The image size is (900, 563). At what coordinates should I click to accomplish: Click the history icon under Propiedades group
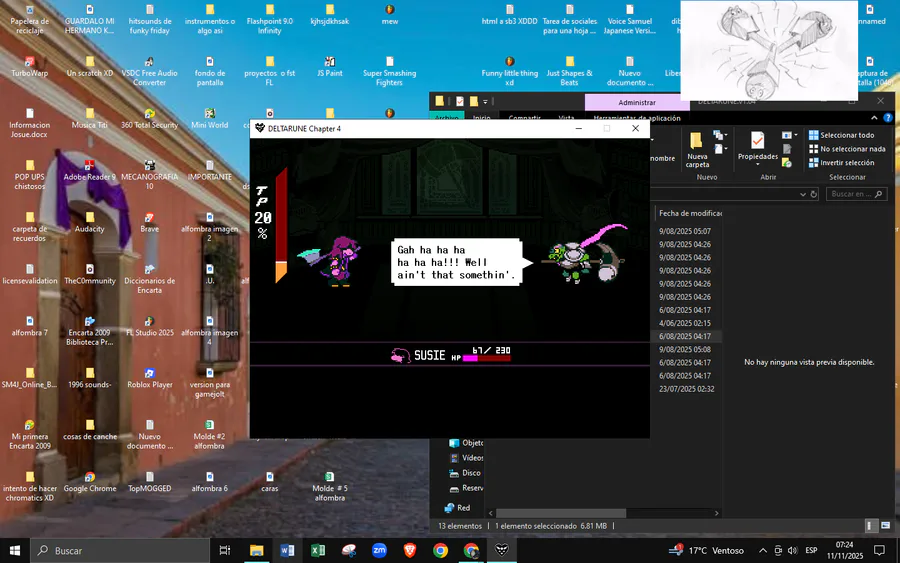[787, 163]
